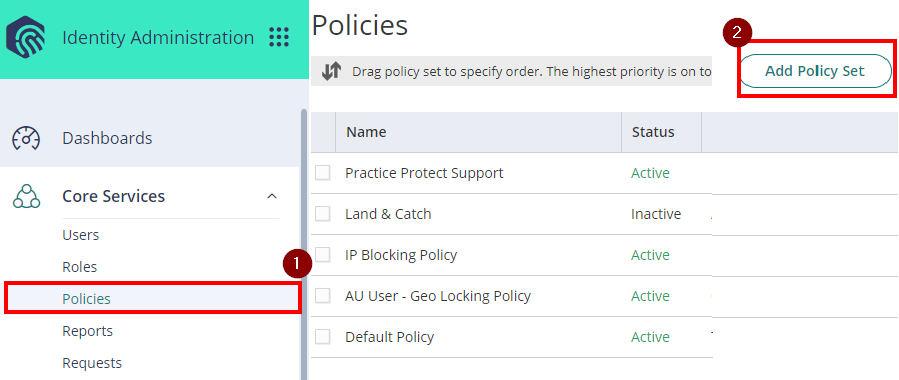Collapse the Core Services section chevron
Viewport: 899px width, 380px height.
272,196
